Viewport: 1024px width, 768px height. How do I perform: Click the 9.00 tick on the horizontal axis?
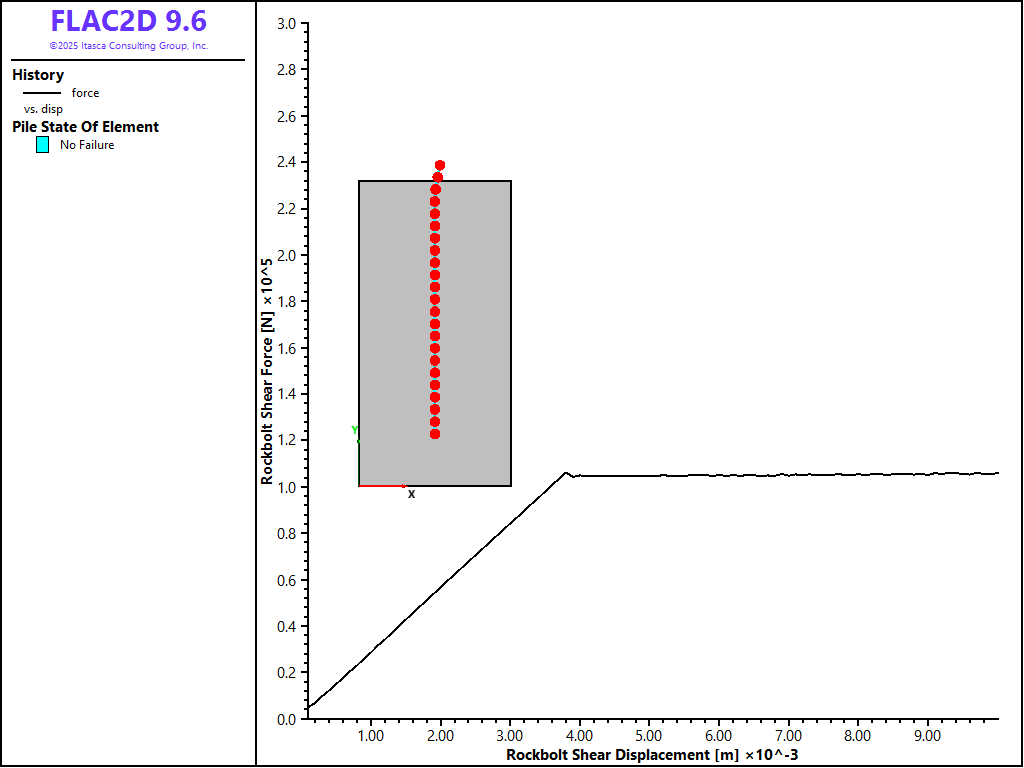click(927, 736)
